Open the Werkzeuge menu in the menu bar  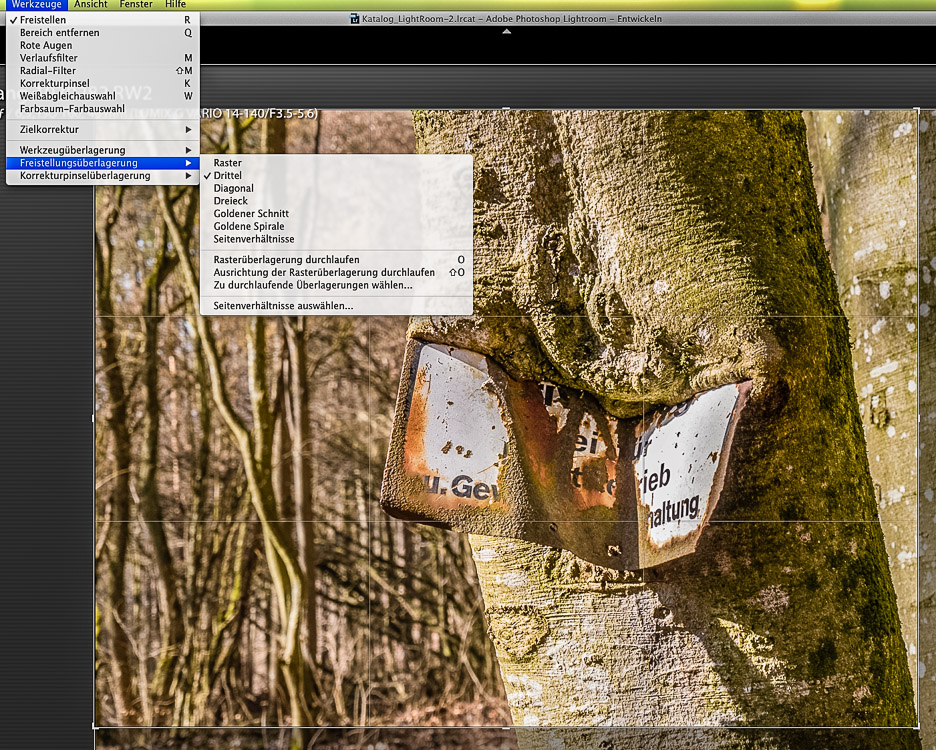click(36, 5)
